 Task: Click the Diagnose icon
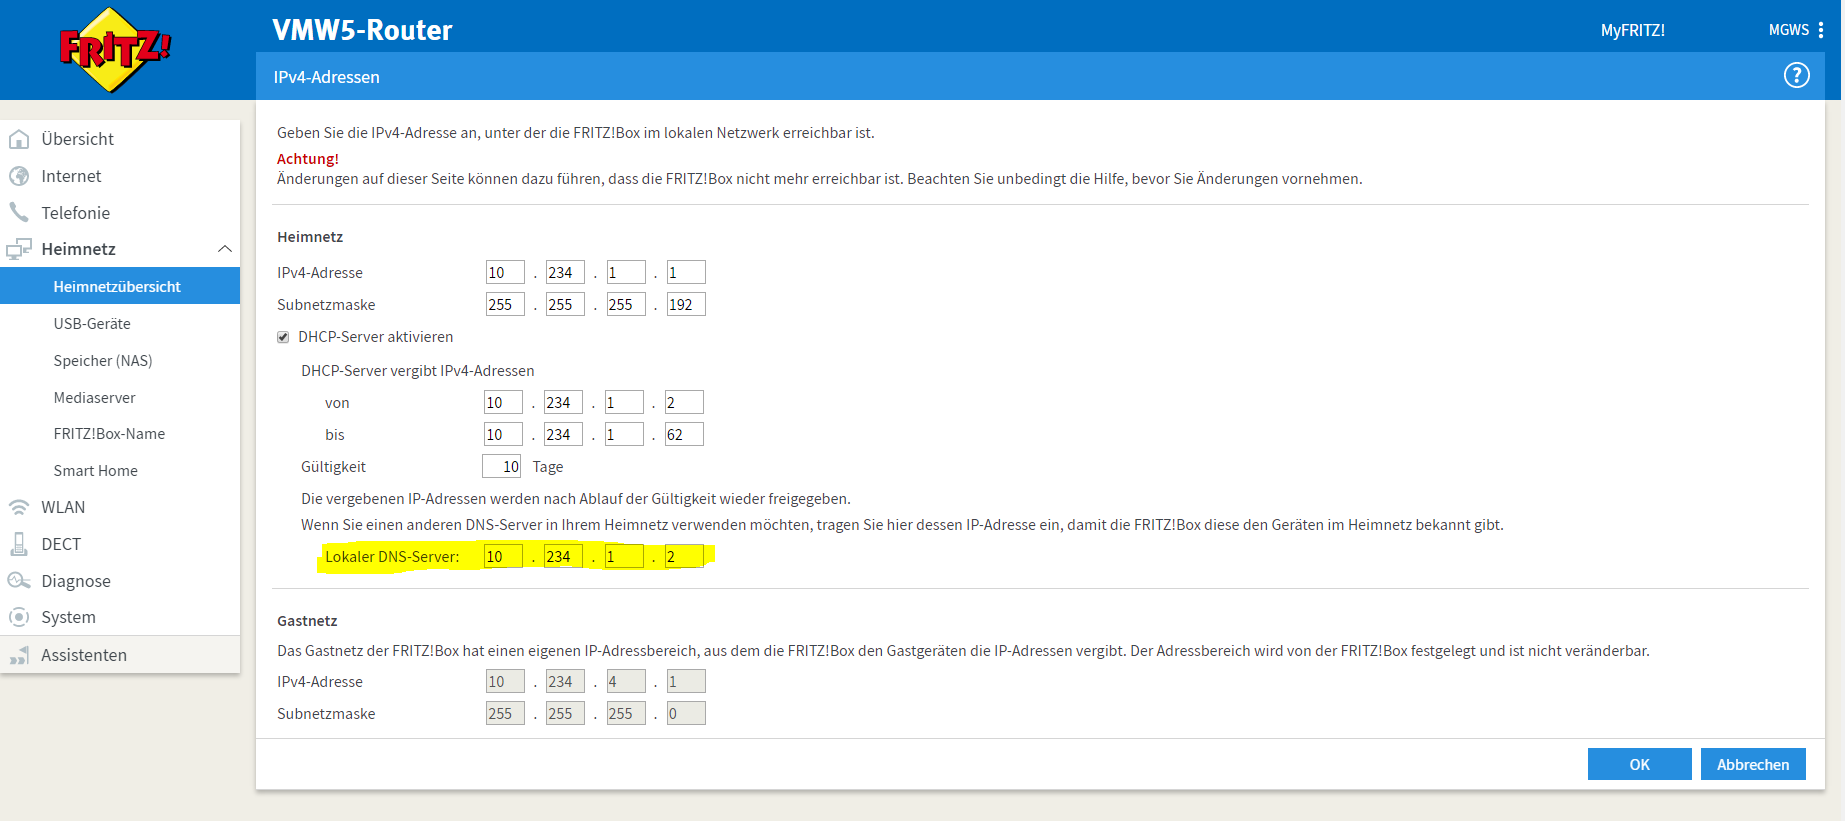tap(19, 581)
